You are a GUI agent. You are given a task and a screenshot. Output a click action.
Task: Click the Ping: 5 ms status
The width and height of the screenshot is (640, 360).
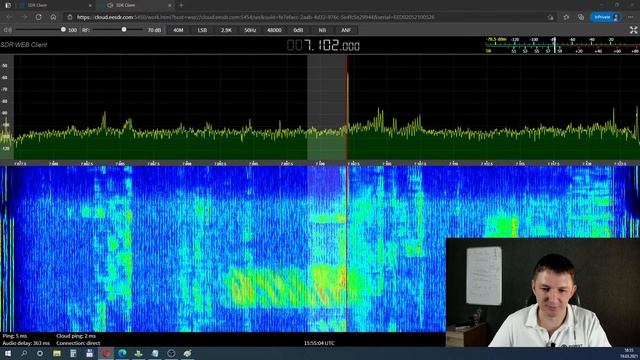tap(15, 336)
